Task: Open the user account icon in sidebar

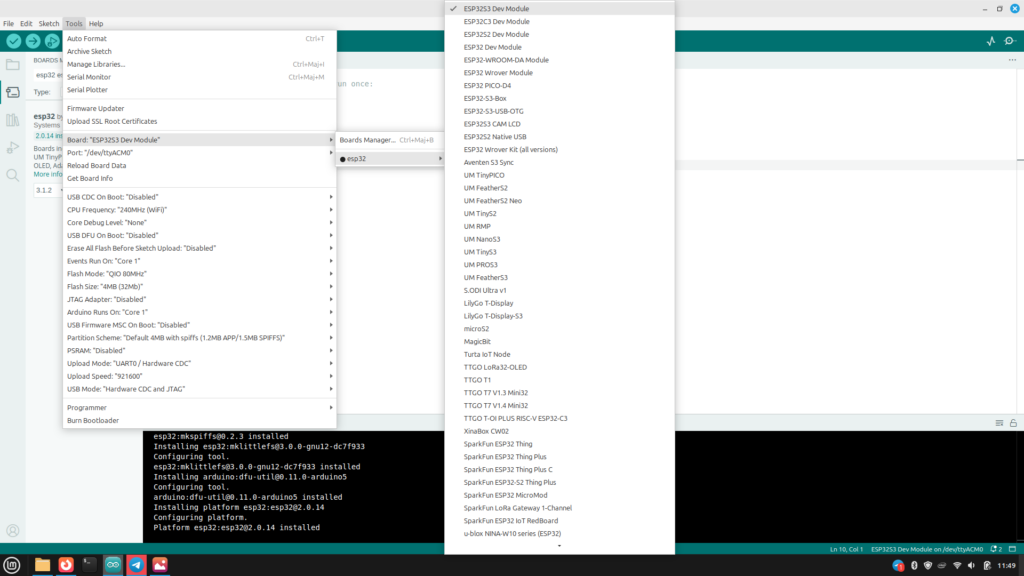Action: (12, 531)
